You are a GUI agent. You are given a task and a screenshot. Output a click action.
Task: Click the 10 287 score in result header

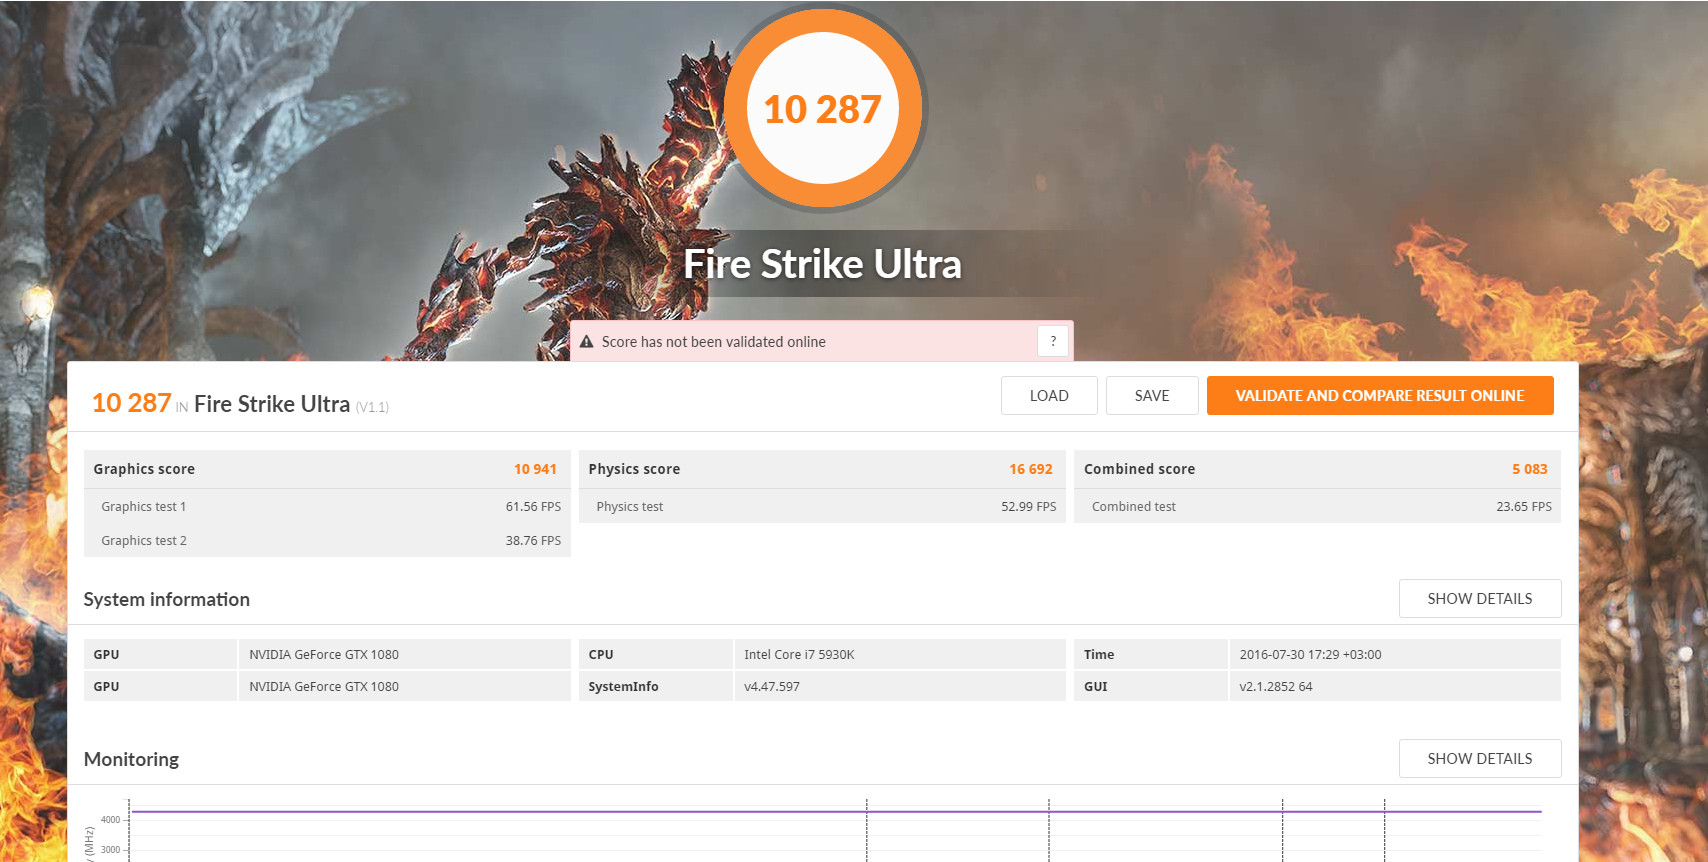coord(132,403)
